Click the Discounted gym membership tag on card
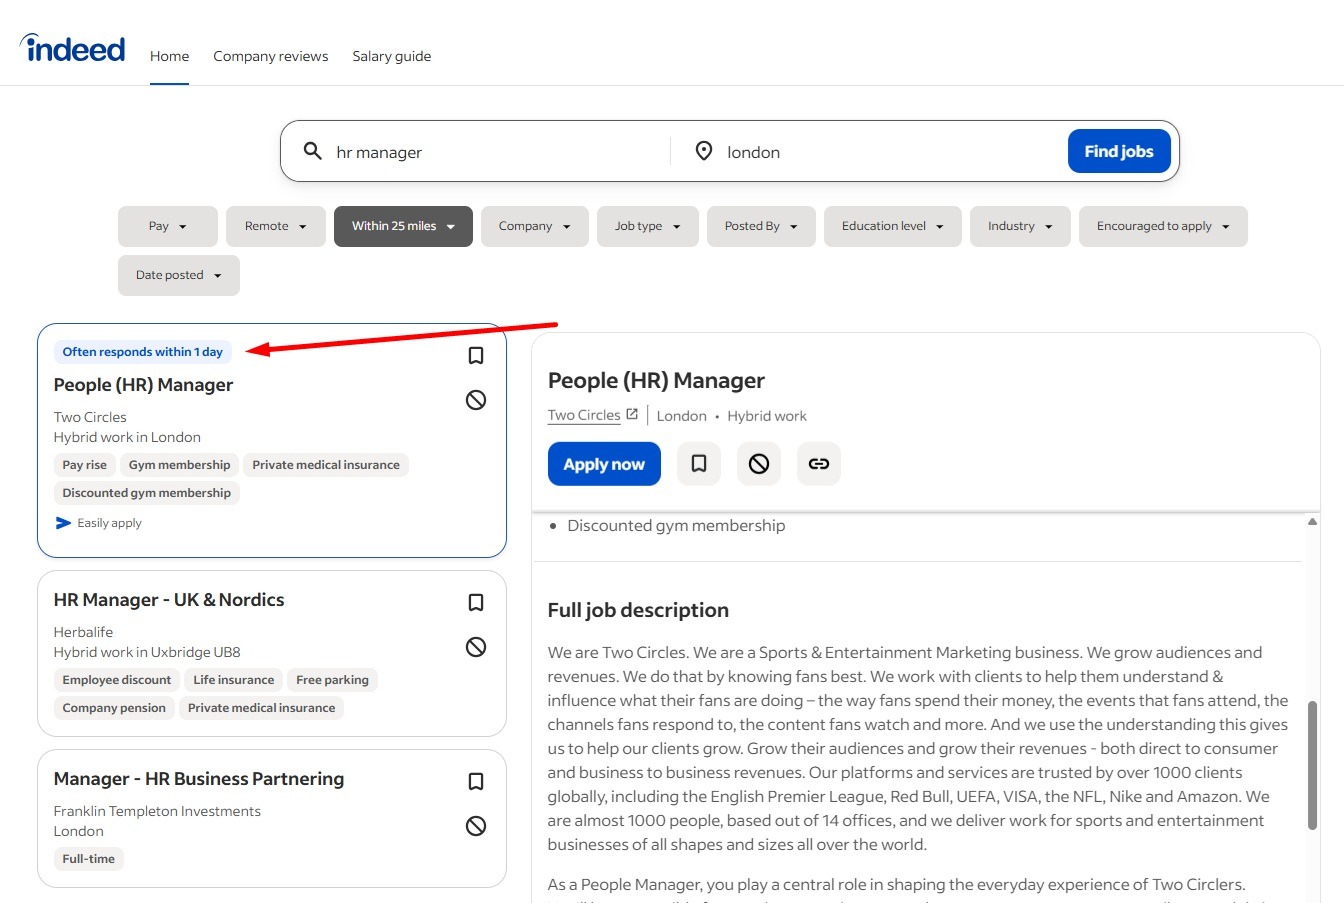 (146, 493)
